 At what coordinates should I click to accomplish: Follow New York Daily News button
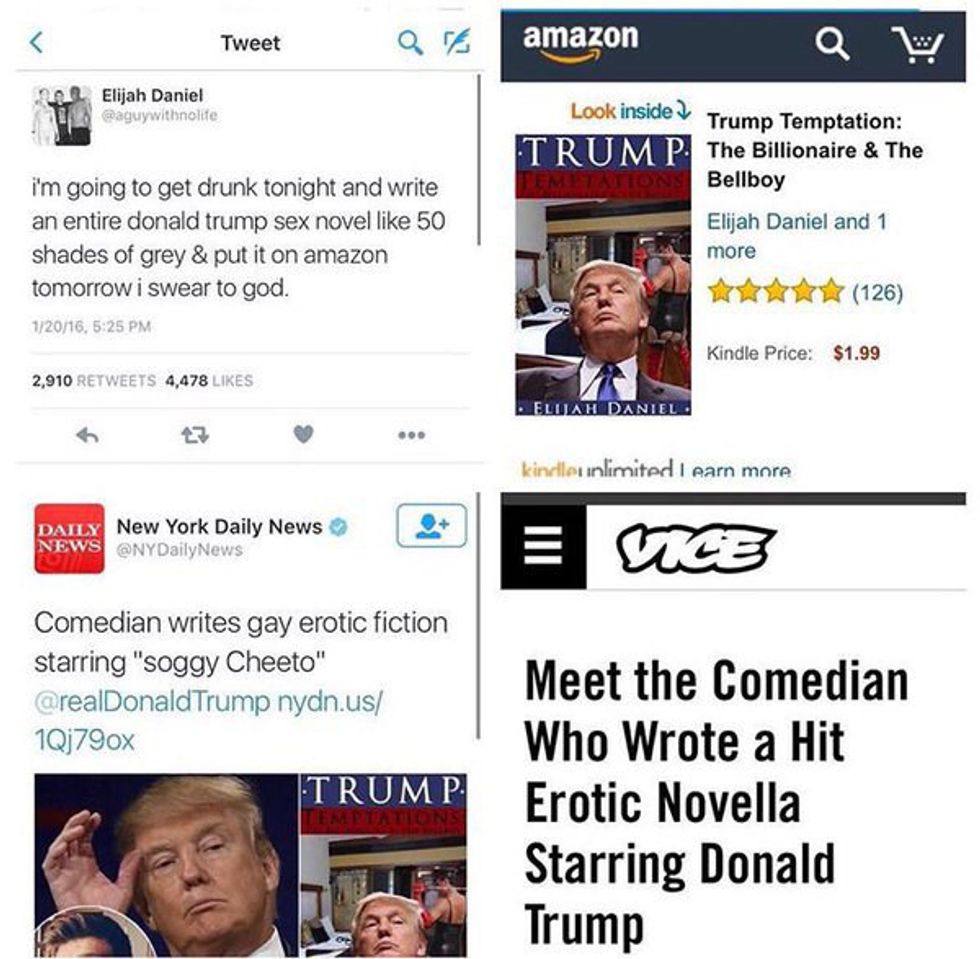click(431, 525)
